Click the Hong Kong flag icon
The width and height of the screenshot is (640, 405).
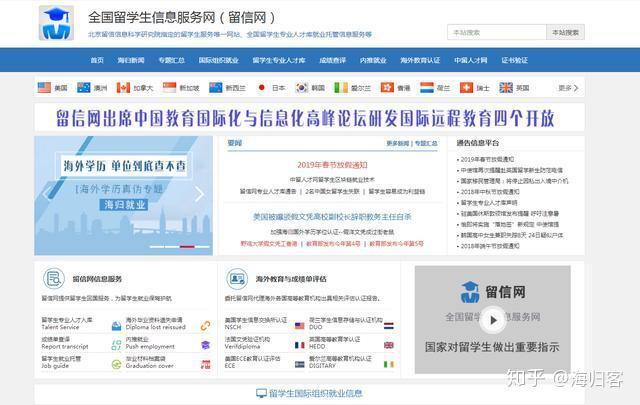pos(387,87)
